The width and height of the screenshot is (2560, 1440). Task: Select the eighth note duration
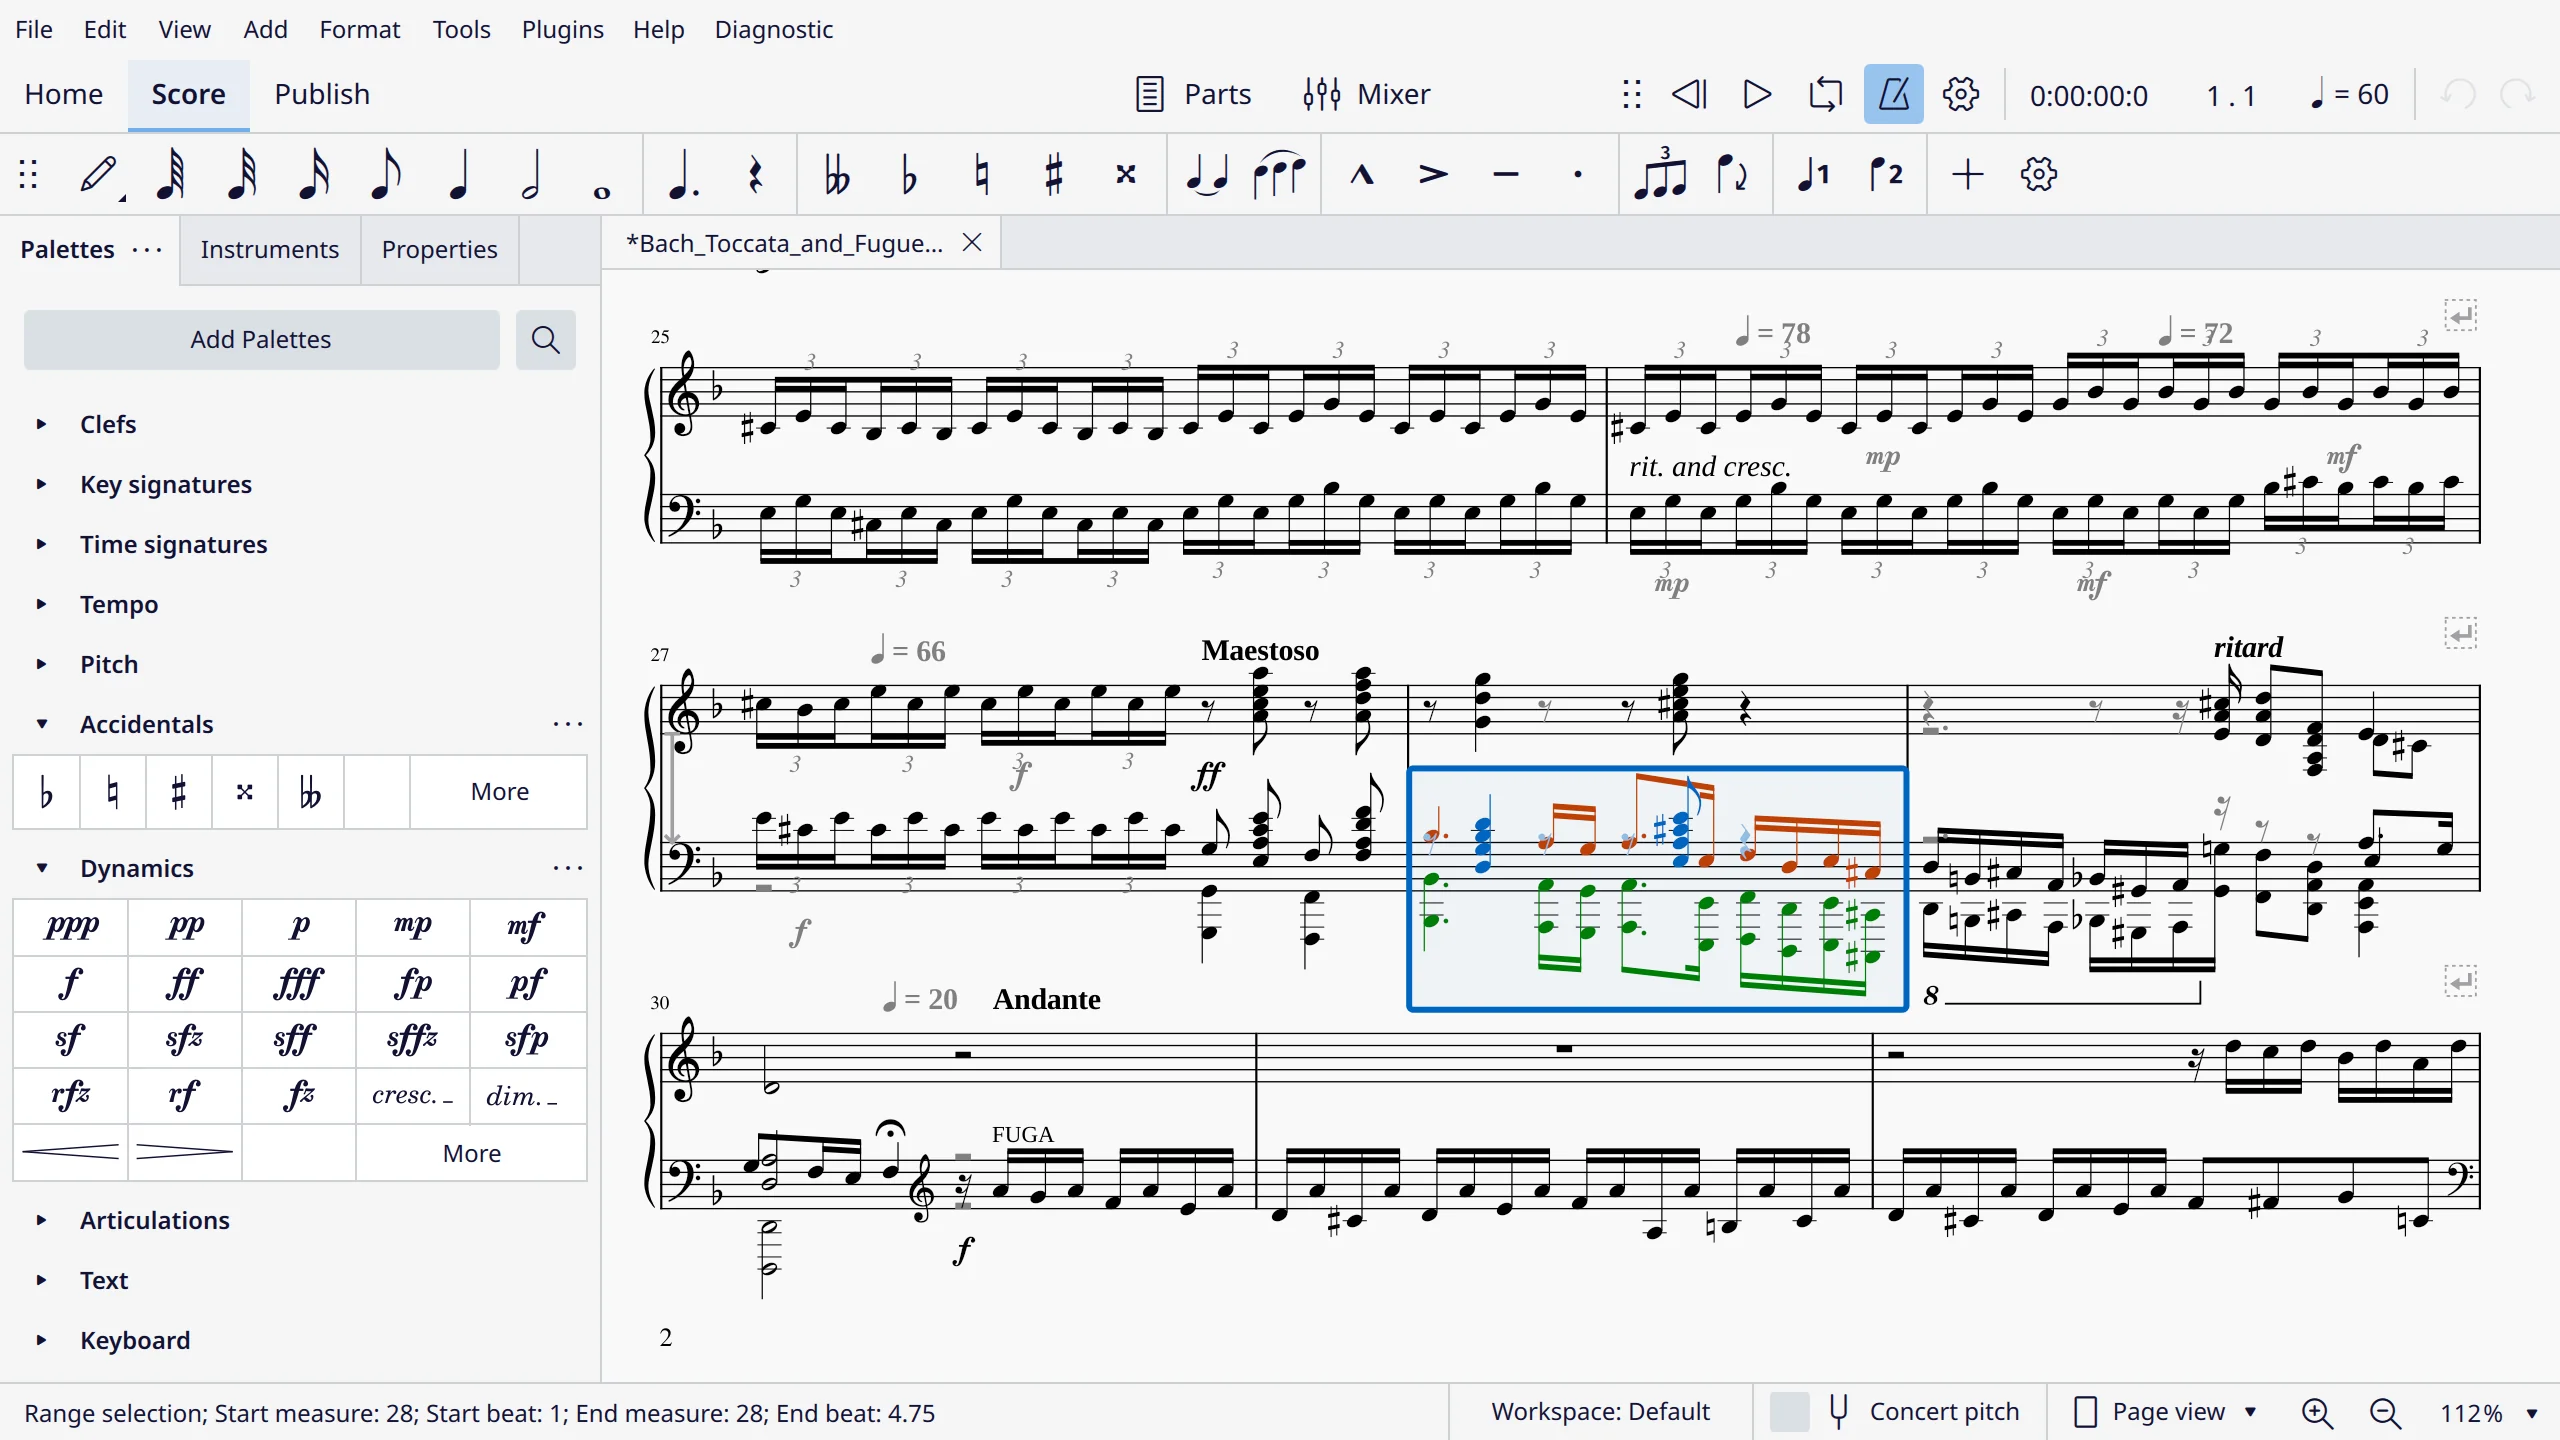386,175
